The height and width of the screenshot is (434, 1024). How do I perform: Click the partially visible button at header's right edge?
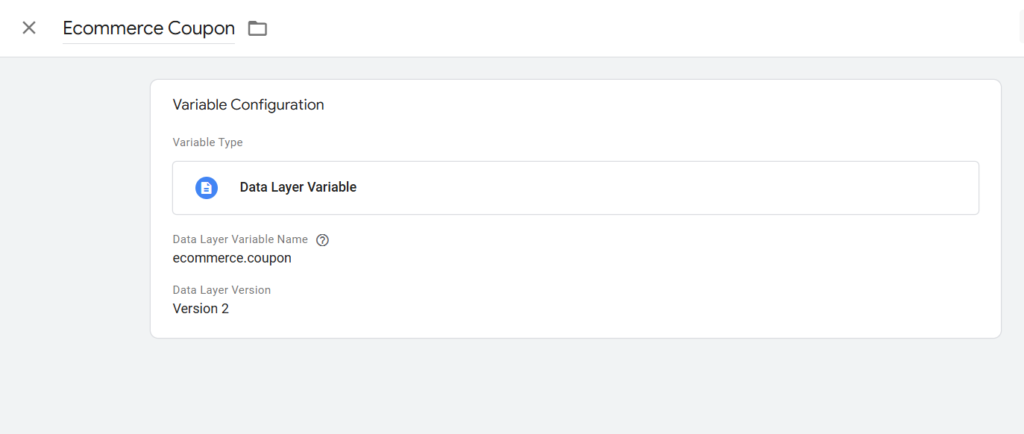1021,28
